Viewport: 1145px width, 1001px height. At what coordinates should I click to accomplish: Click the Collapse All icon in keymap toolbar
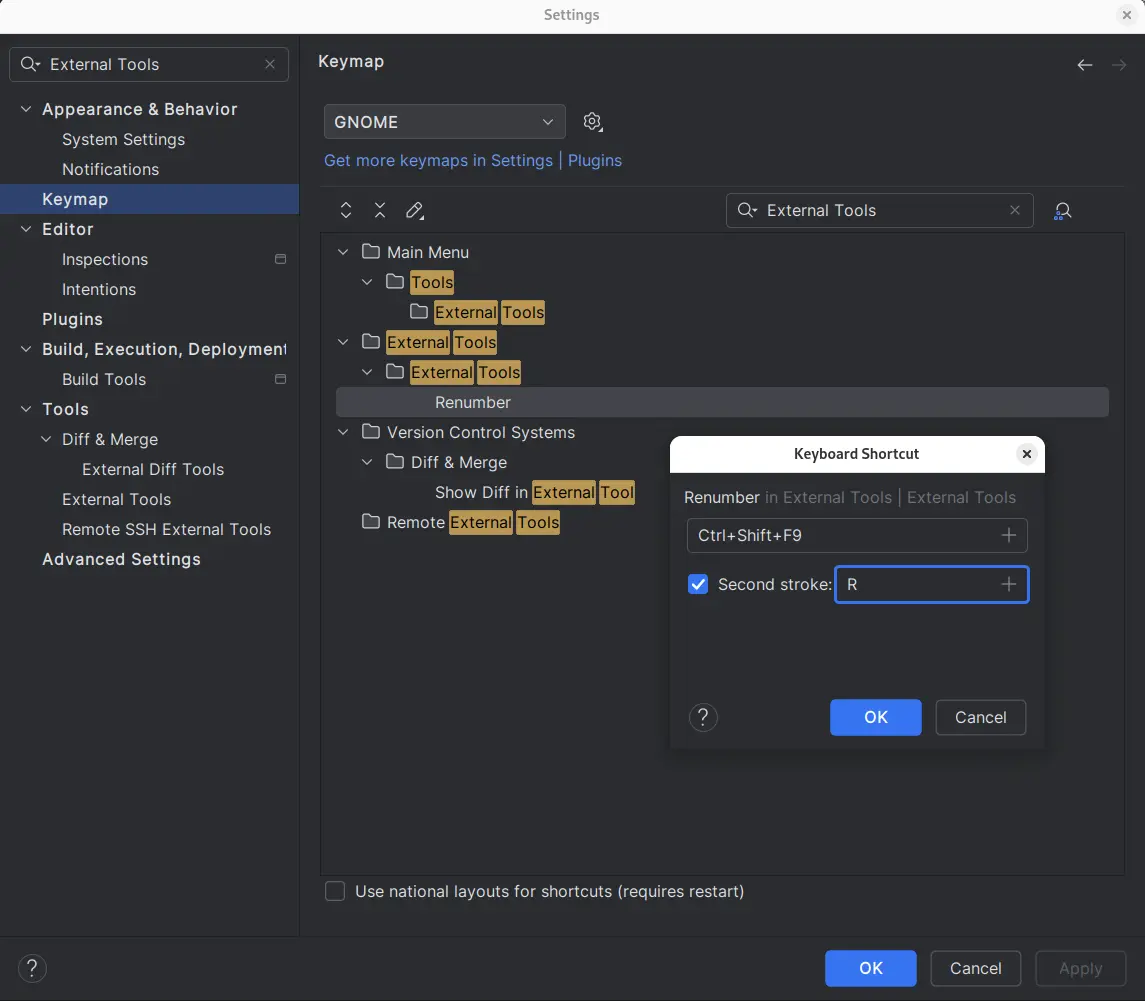click(380, 210)
